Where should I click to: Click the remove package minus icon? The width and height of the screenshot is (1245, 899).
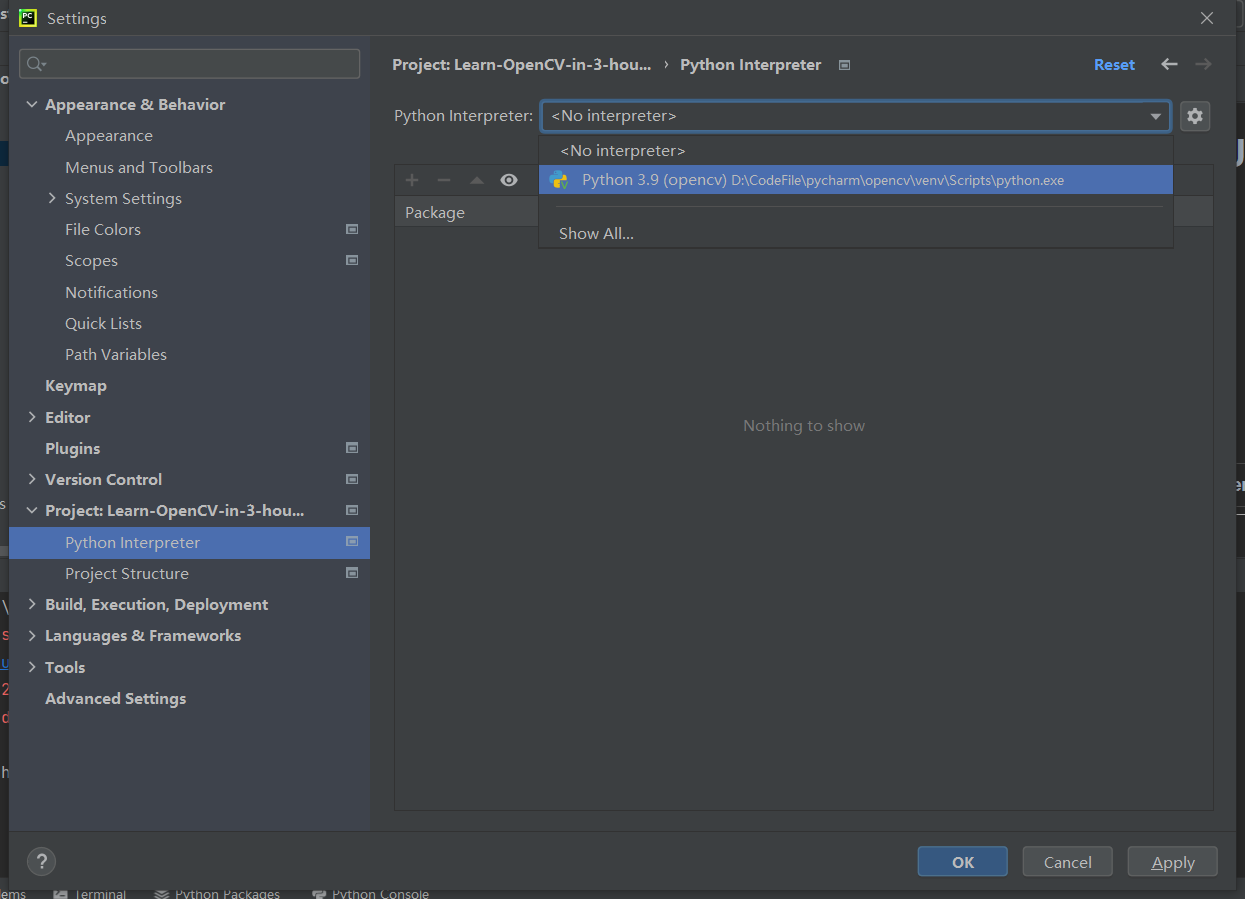444,180
